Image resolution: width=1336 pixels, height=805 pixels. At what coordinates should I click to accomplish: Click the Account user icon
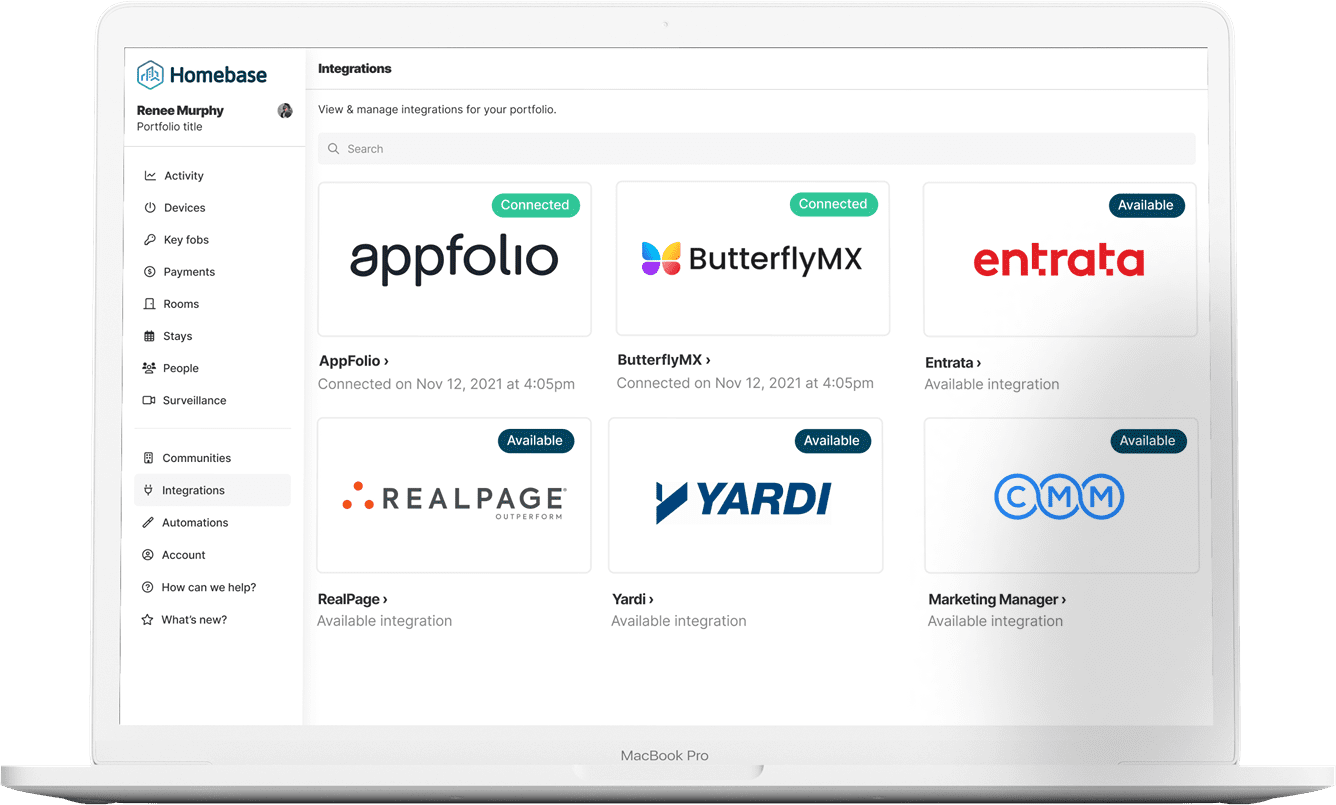tap(148, 555)
